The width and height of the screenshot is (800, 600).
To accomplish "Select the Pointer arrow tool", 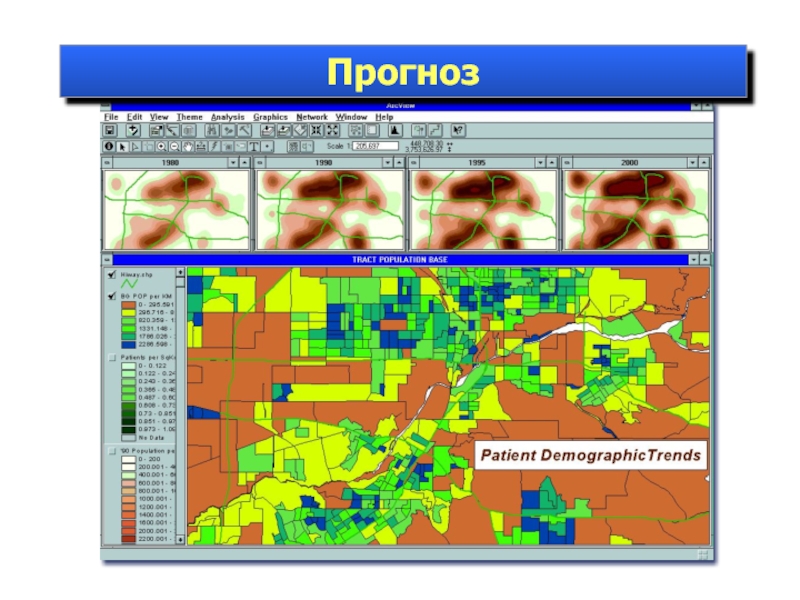I will 122,147.
